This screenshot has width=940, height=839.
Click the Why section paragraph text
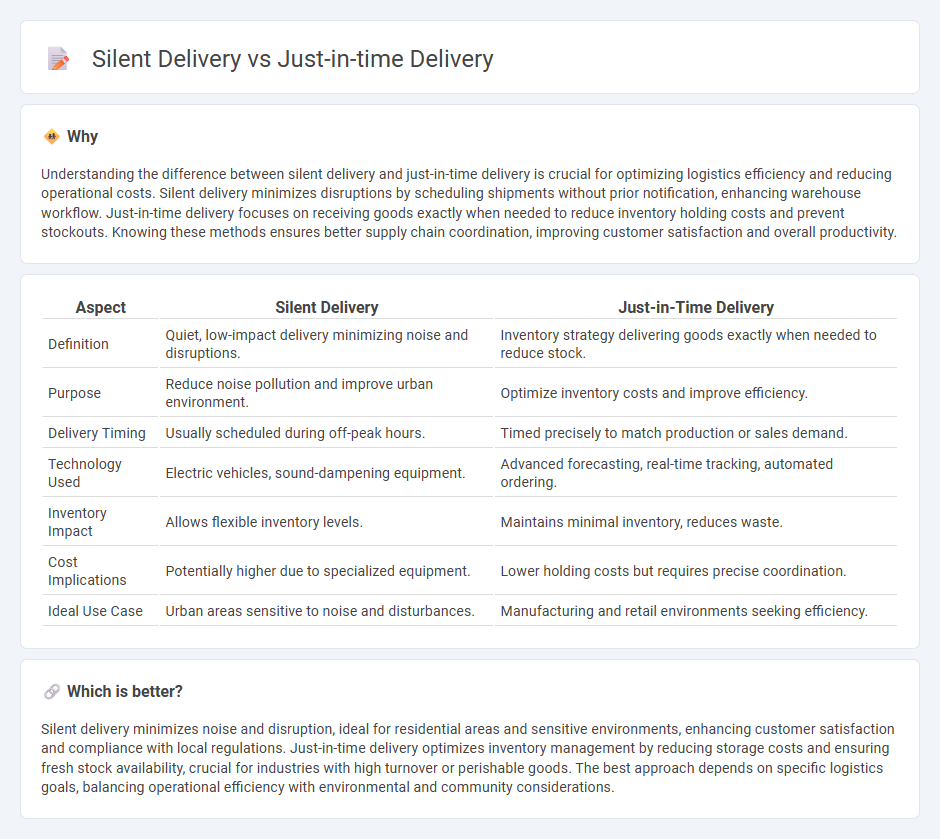[469, 203]
